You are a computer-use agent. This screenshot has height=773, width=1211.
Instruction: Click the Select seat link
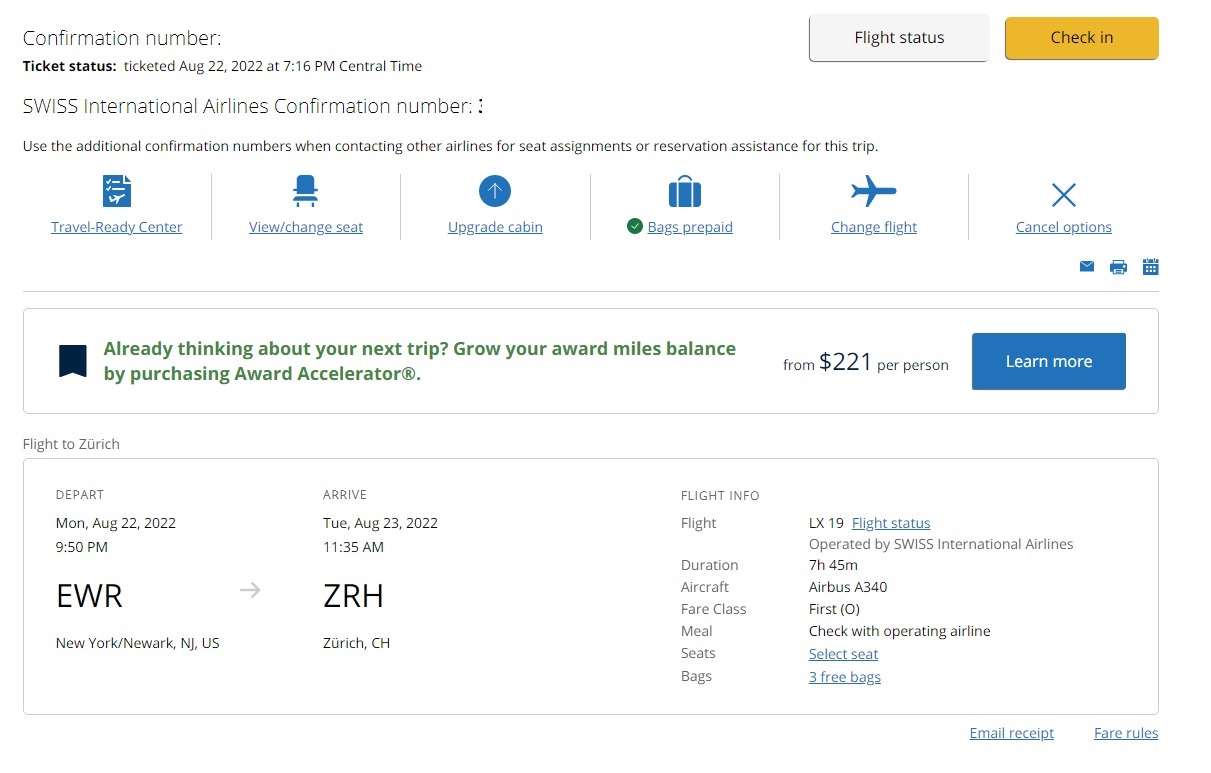click(844, 654)
